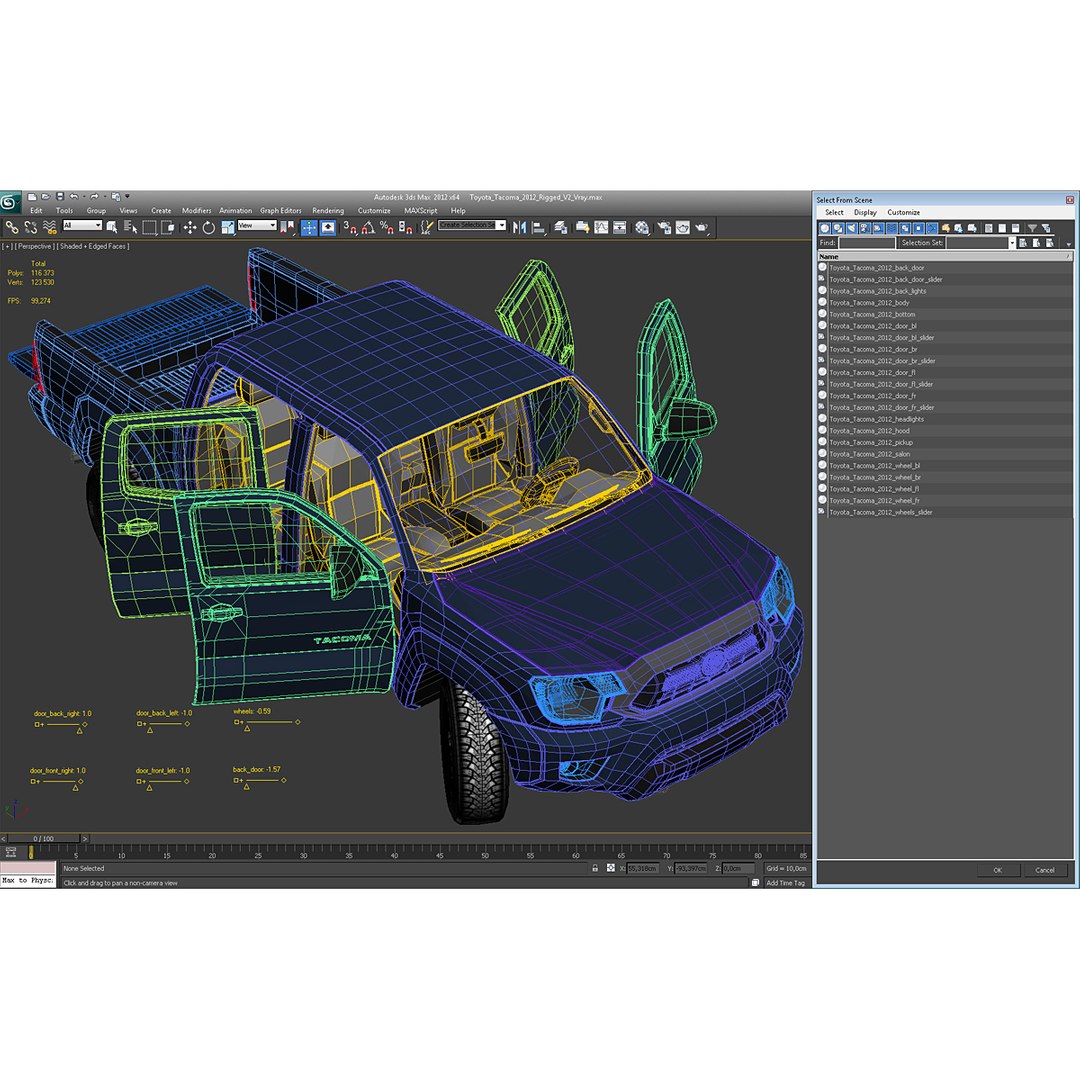Click the Save File quick-access icon

coord(60,197)
